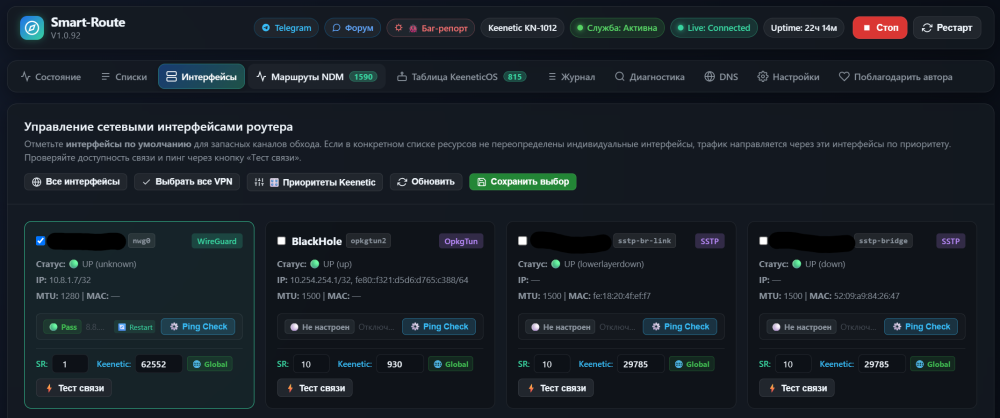Switch to the Состояние tab

(51, 77)
